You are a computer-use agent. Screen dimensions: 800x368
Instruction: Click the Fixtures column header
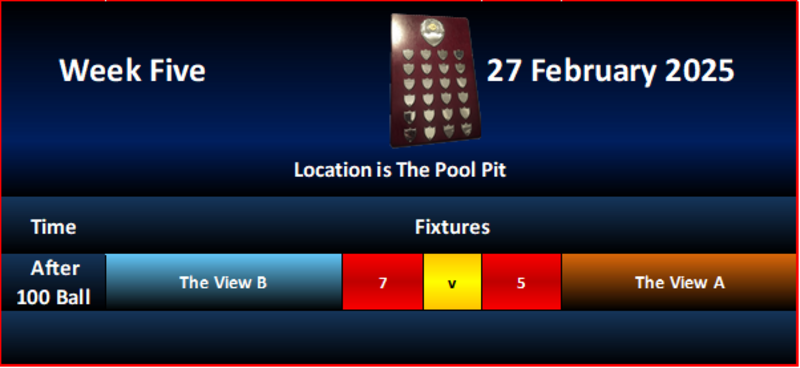point(453,227)
